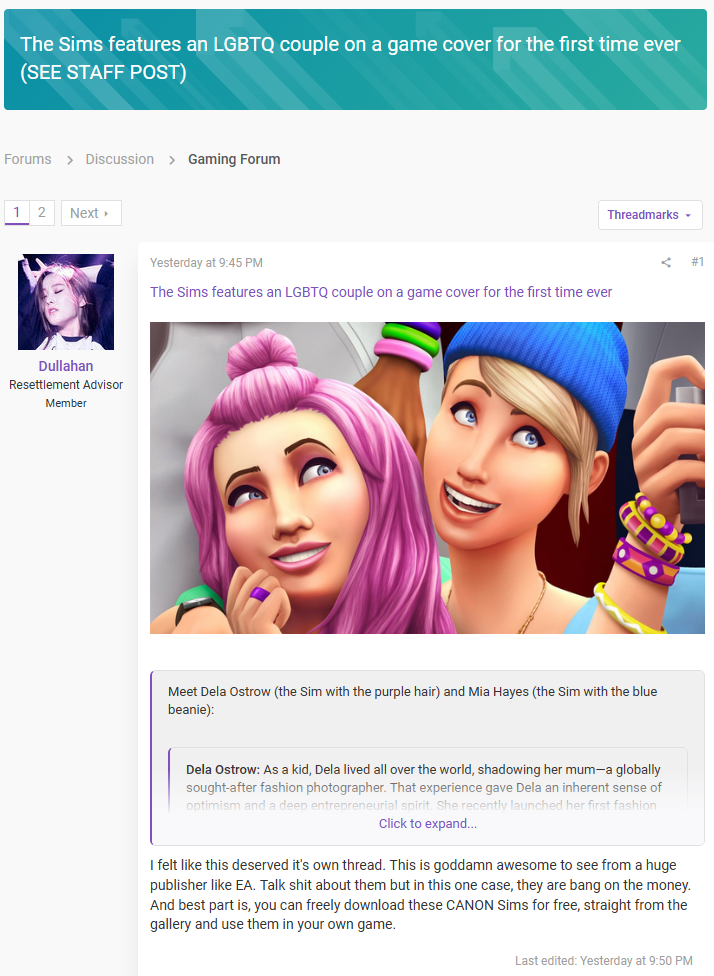714x976 pixels.
Task: Click the 'Resettlement Advisor' user title
Action: pos(66,385)
